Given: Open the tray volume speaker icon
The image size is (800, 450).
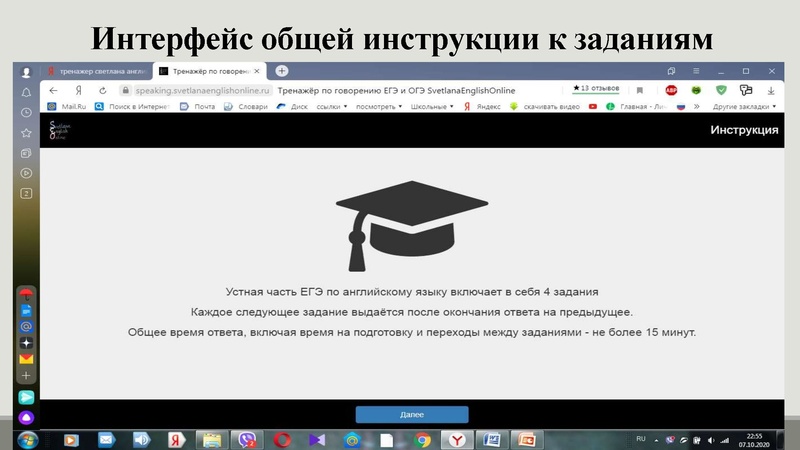Looking at the screenshot, I should pos(711,440).
